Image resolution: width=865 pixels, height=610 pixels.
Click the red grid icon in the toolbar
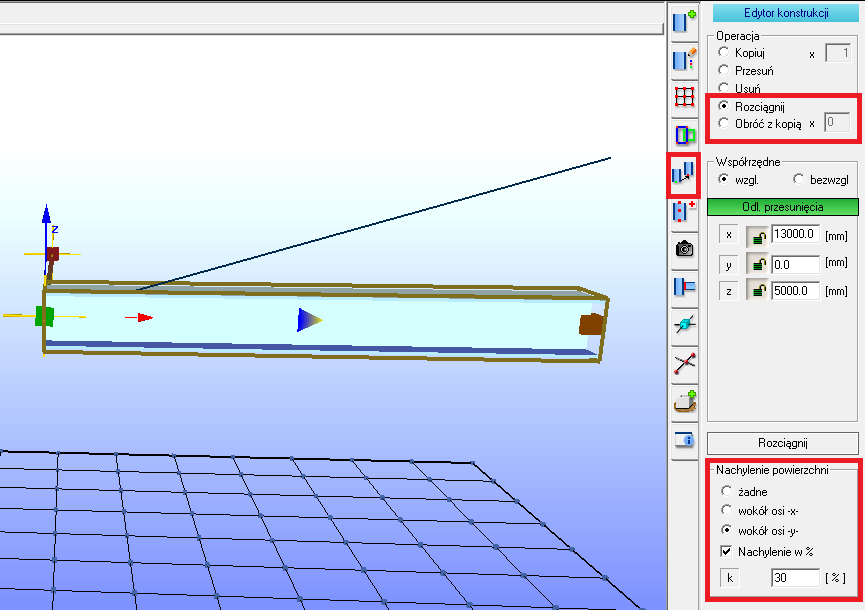[x=684, y=96]
